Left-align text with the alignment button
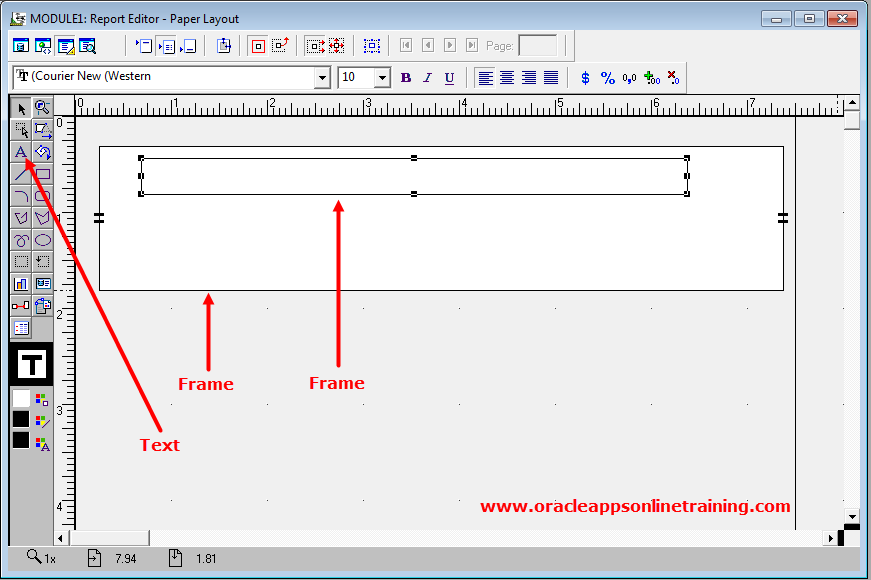This screenshot has height=580, width=871. click(485, 78)
